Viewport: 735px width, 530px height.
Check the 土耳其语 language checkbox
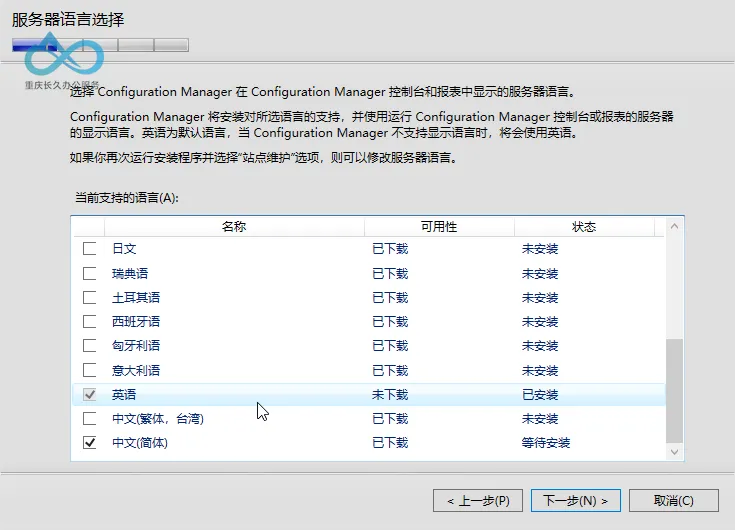(x=90, y=298)
